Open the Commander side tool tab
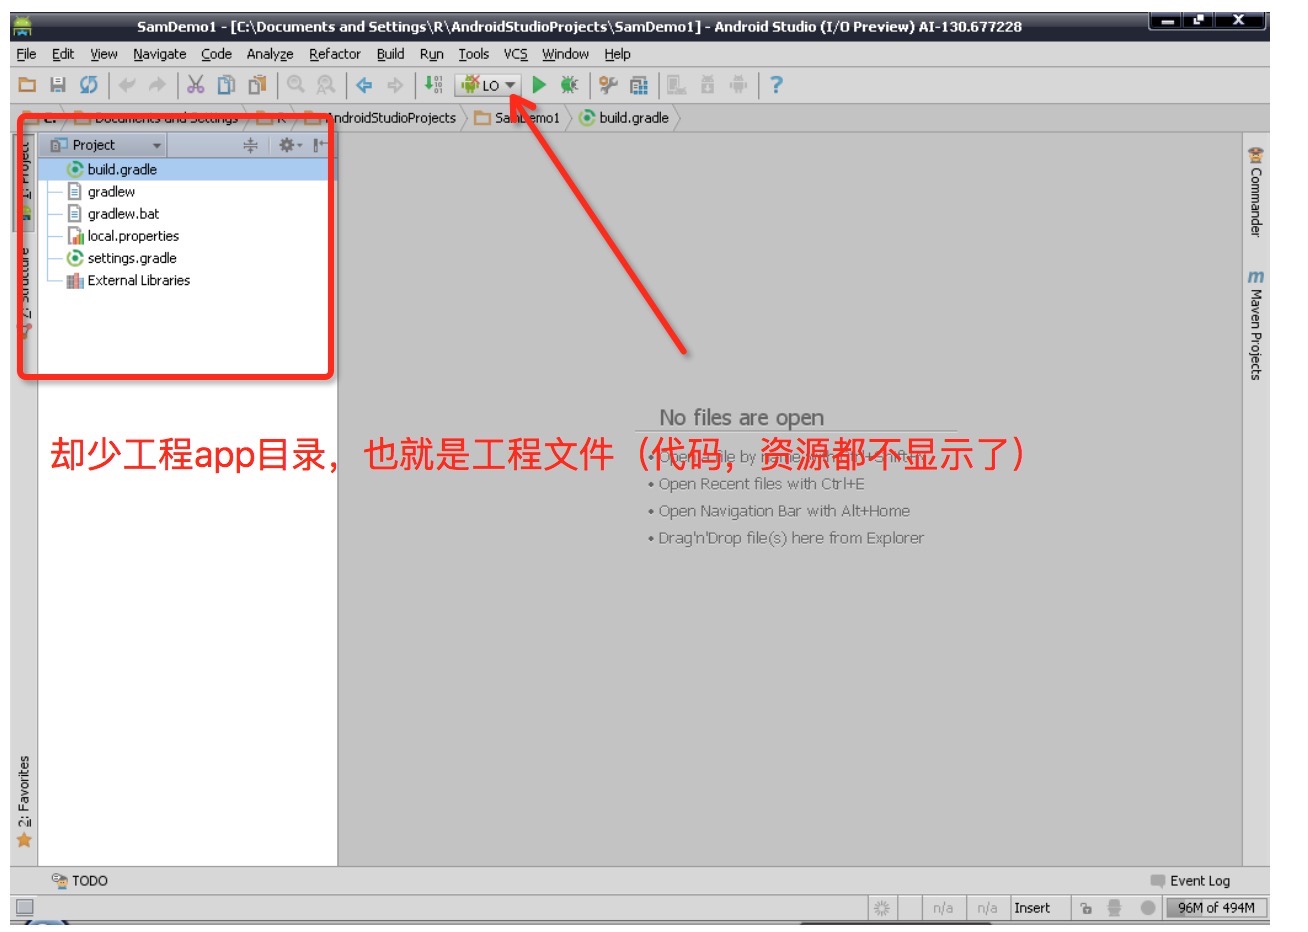Viewport: 1308px width, 932px height. tap(1255, 192)
